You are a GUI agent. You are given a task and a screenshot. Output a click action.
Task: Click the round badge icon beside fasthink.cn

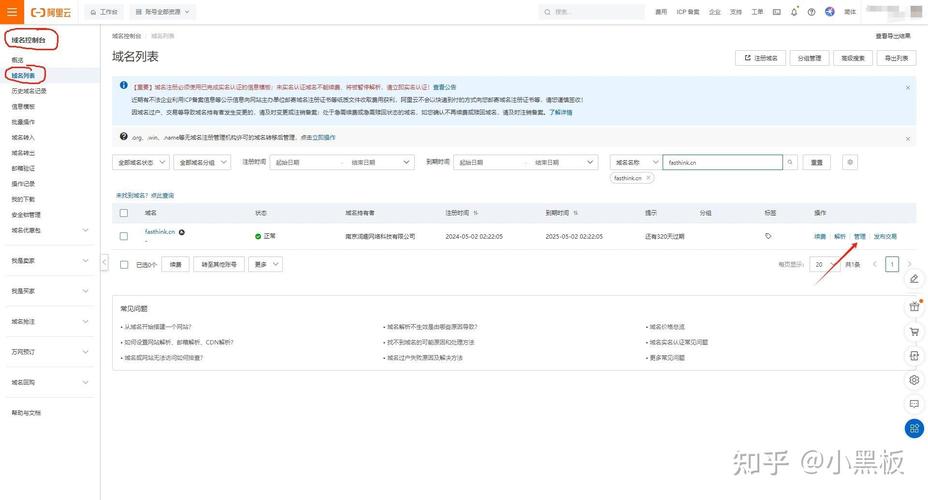click(182, 232)
